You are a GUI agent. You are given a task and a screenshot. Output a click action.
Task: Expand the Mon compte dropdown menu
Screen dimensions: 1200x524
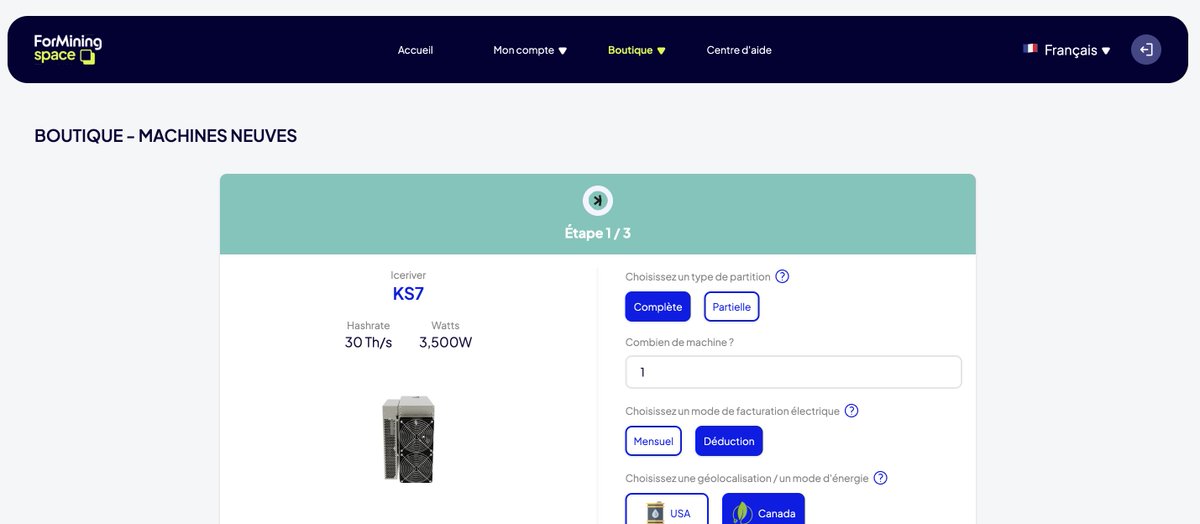coord(530,50)
